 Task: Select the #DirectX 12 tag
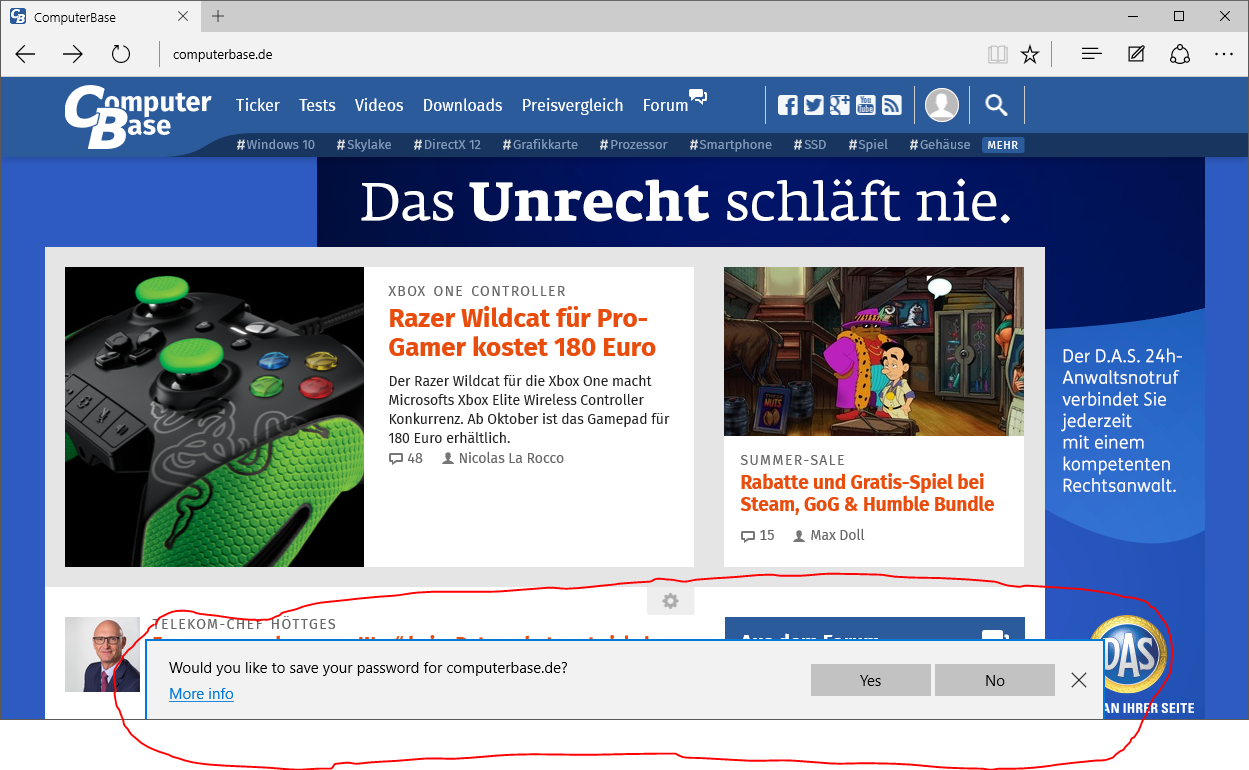tap(447, 145)
